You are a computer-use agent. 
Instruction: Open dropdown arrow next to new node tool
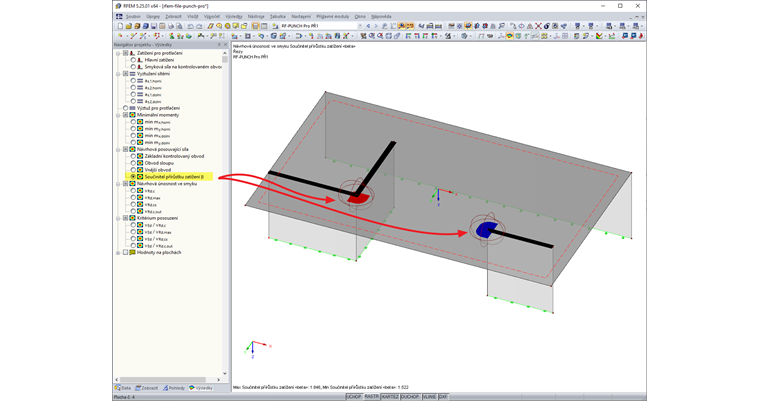[x=126, y=36]
